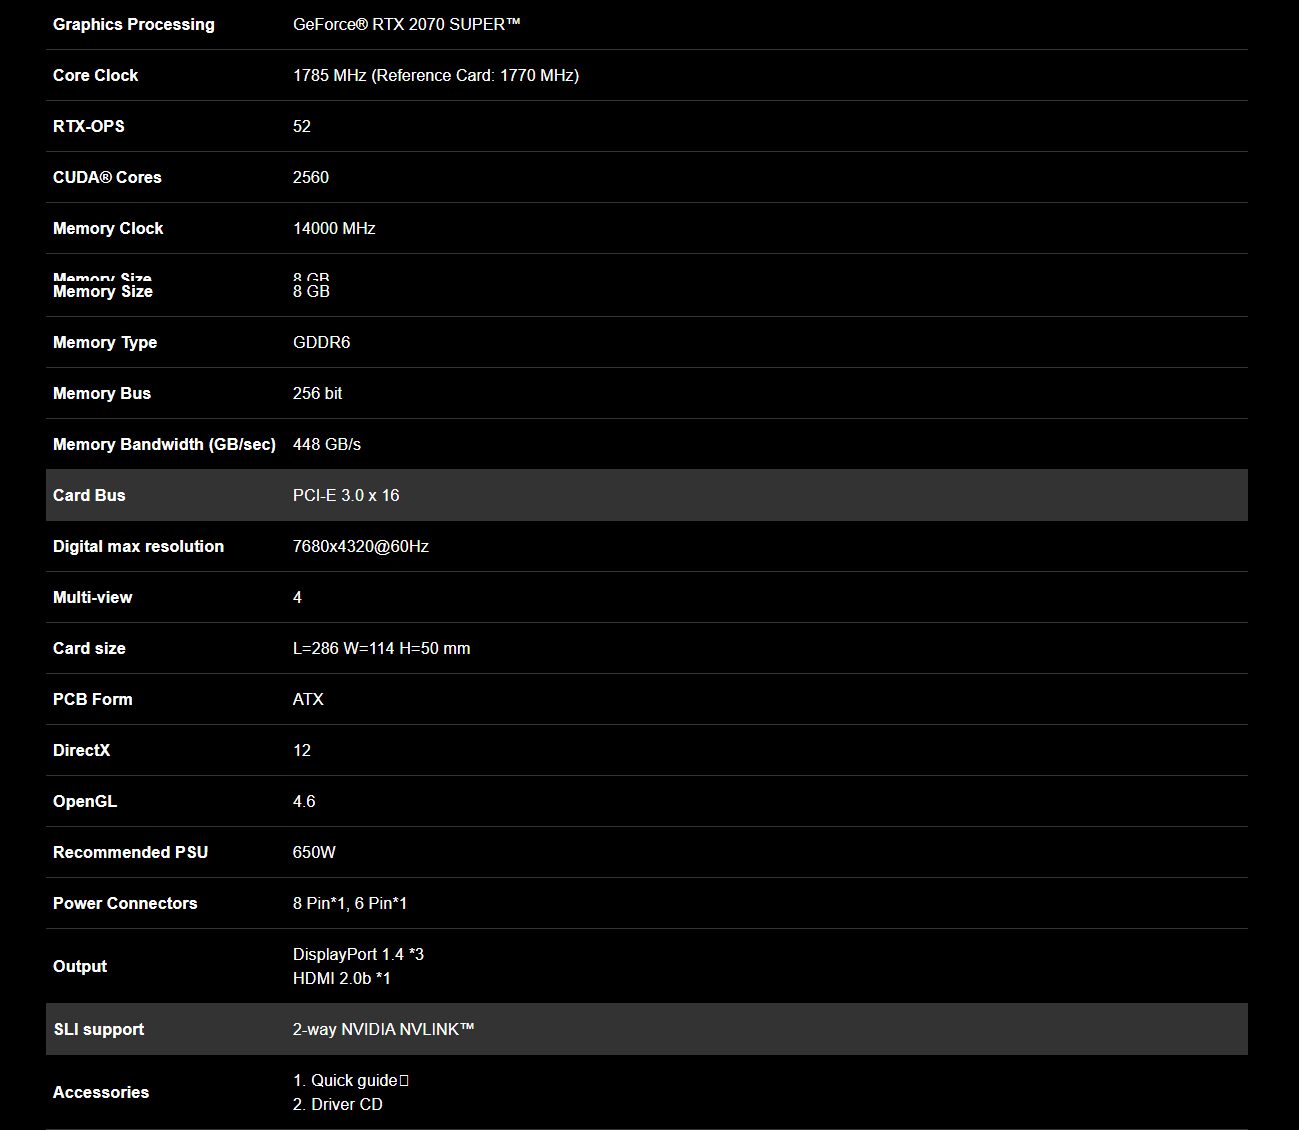
Task: Click the '256 bit' value
Action: pos(317,393)
